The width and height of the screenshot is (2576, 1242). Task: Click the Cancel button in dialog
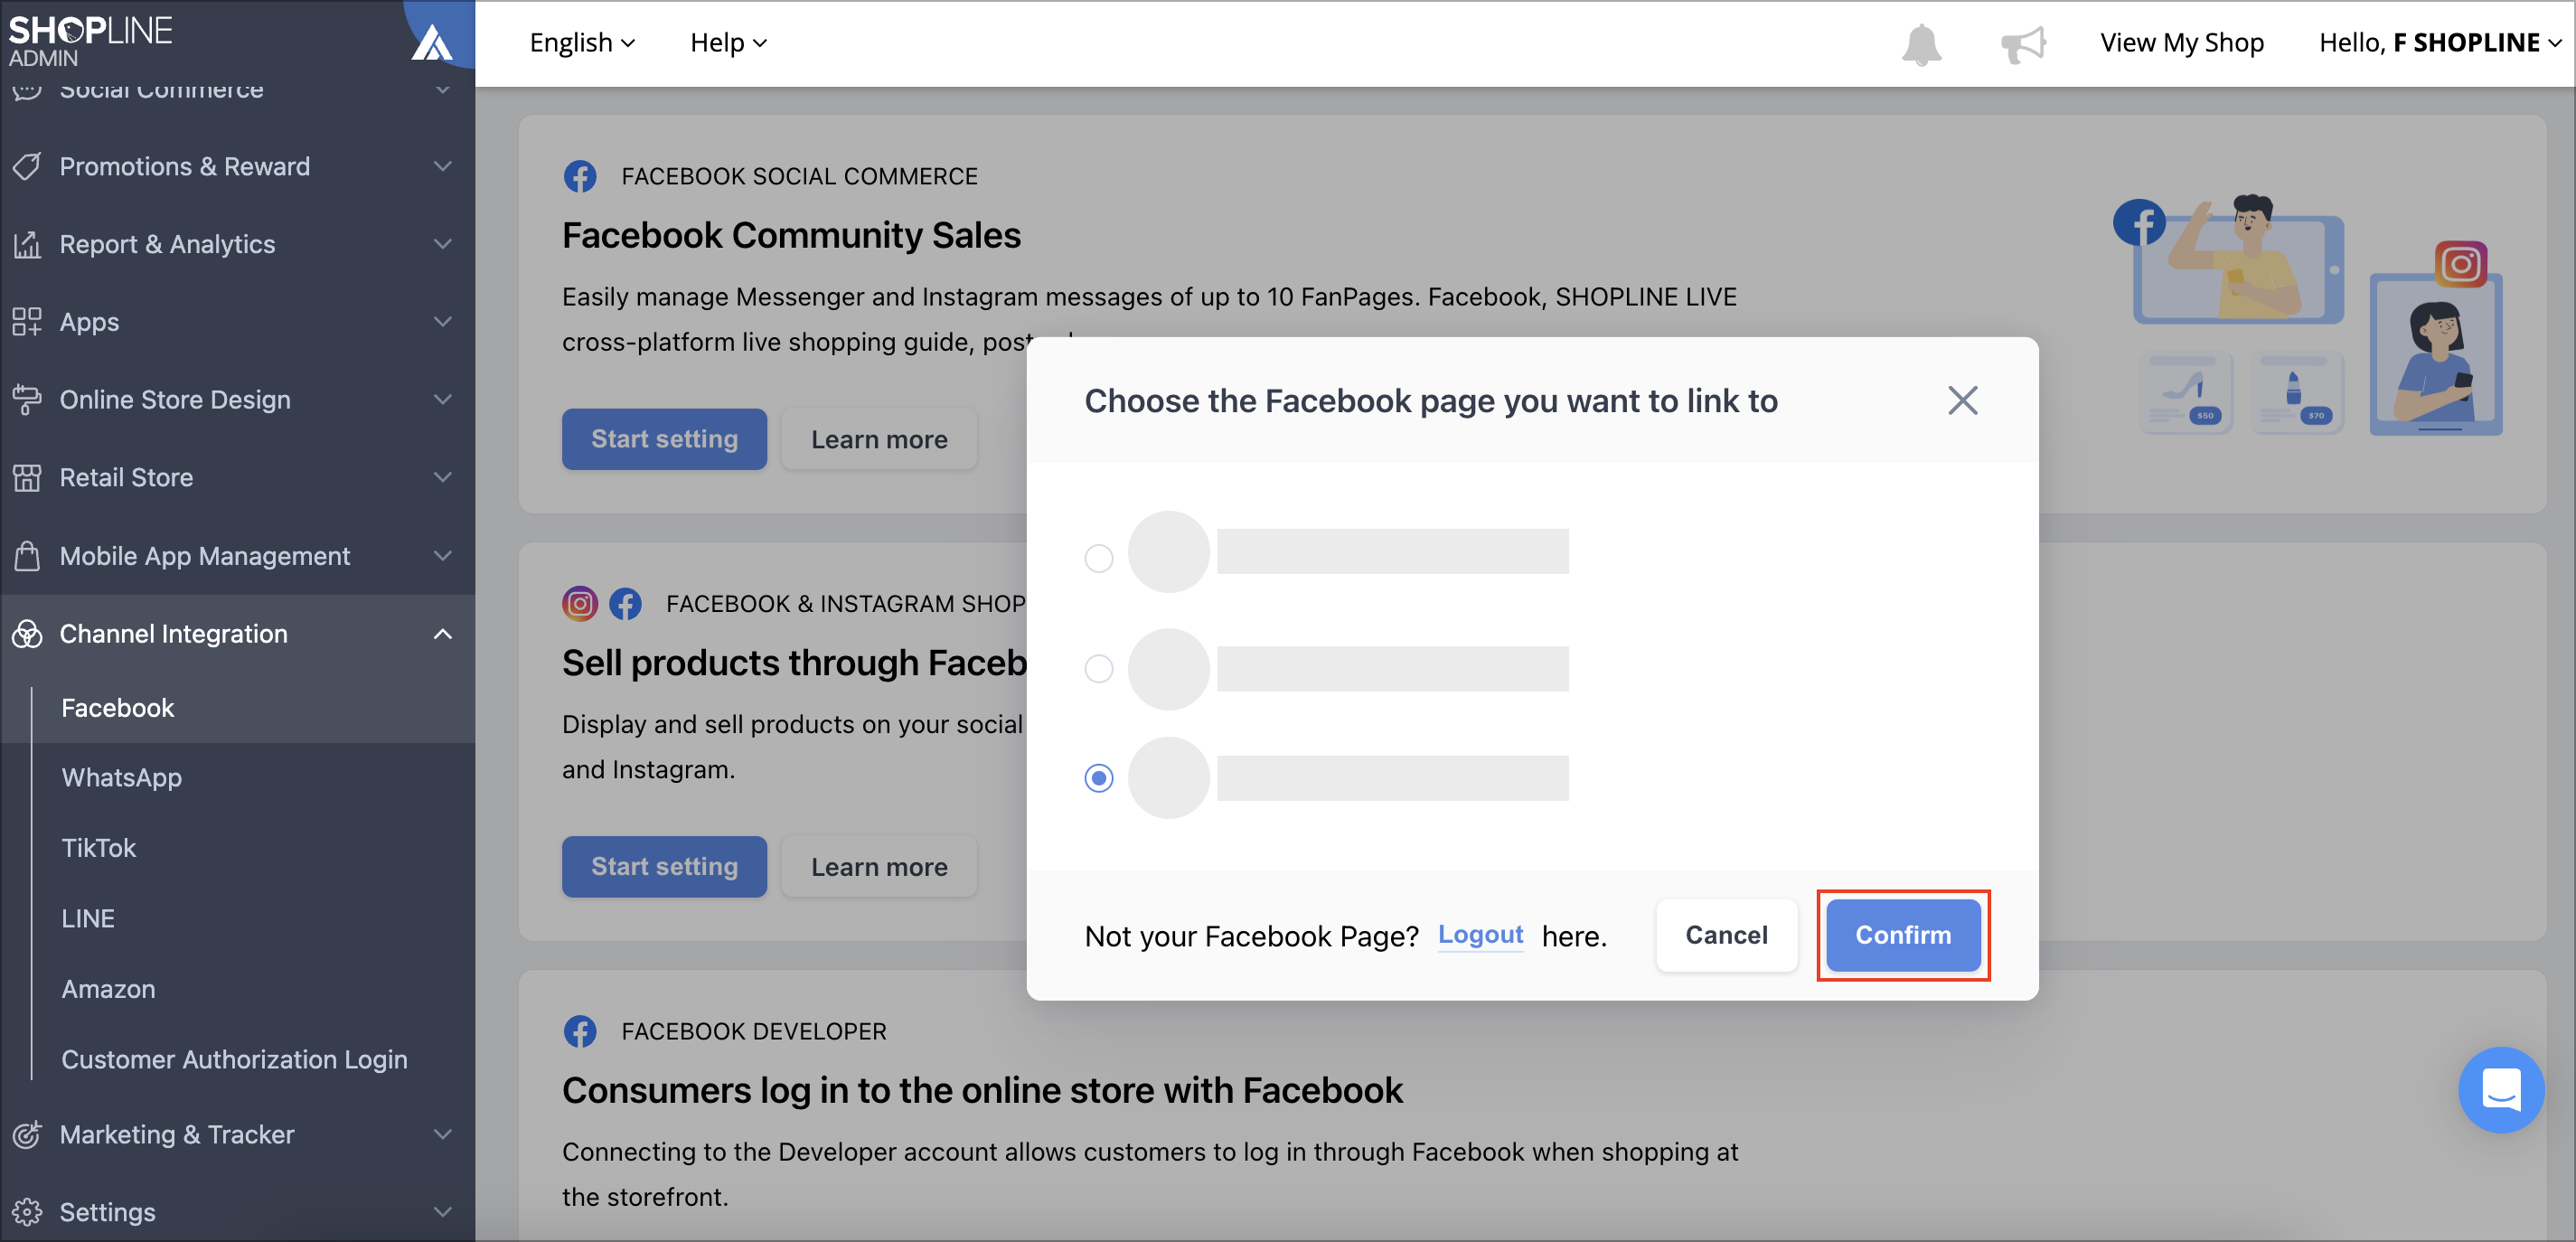[x=1726, y=935]
